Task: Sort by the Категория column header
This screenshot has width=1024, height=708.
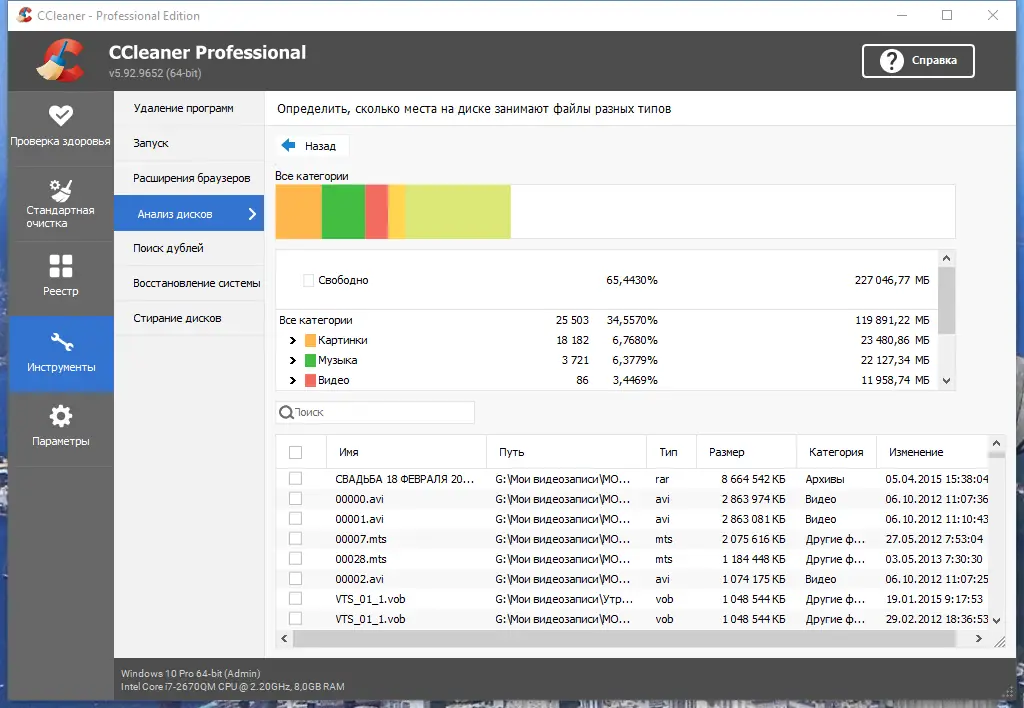Action: pyautogui.click(x=837, y=452)
